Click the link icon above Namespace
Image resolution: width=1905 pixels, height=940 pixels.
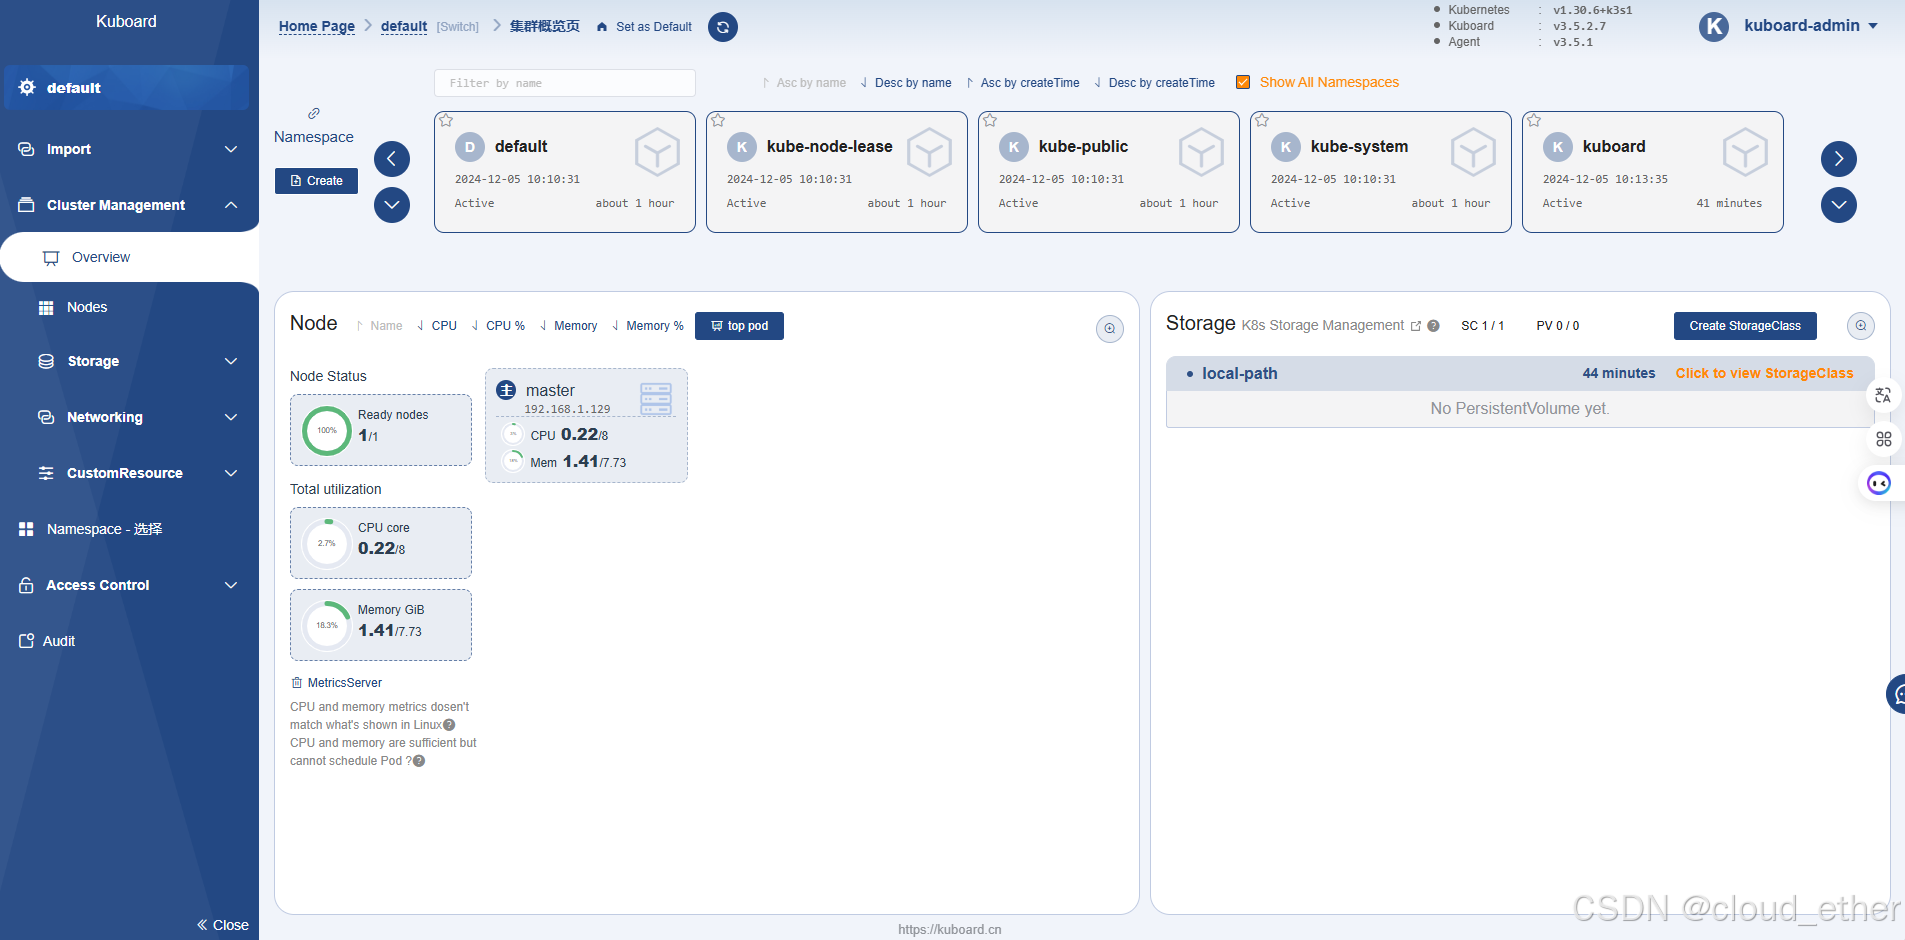(x=314, y=113)
